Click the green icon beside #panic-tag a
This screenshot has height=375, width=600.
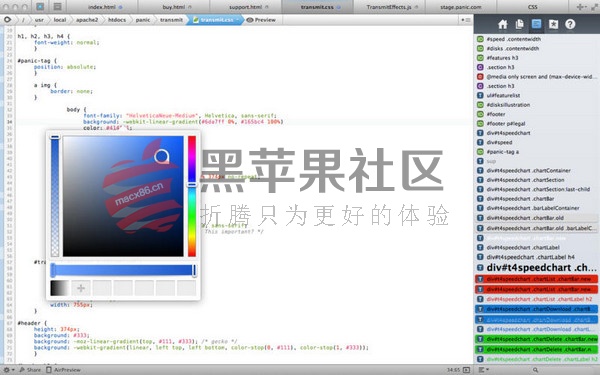click(x=480, y=152)
